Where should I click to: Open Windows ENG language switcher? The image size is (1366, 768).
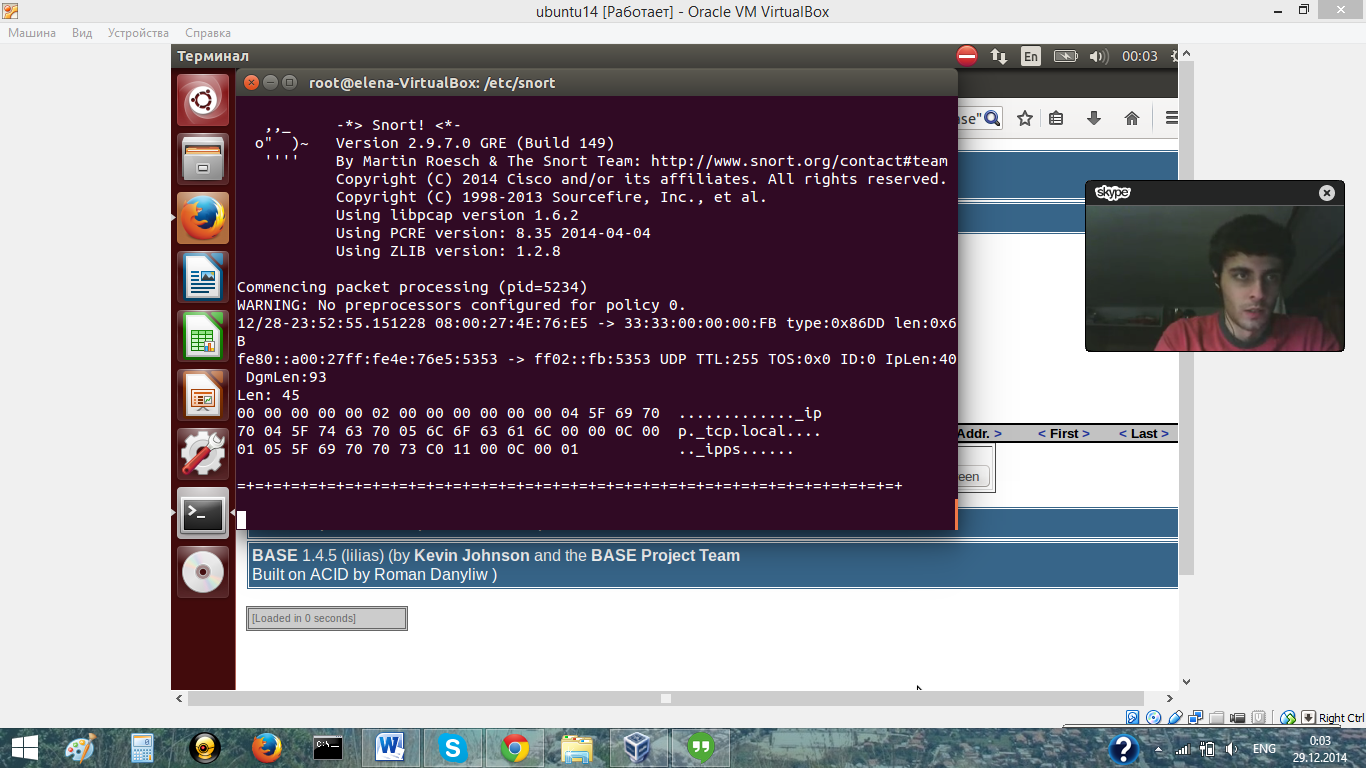pyautogui.click(x=1264, y=749)
